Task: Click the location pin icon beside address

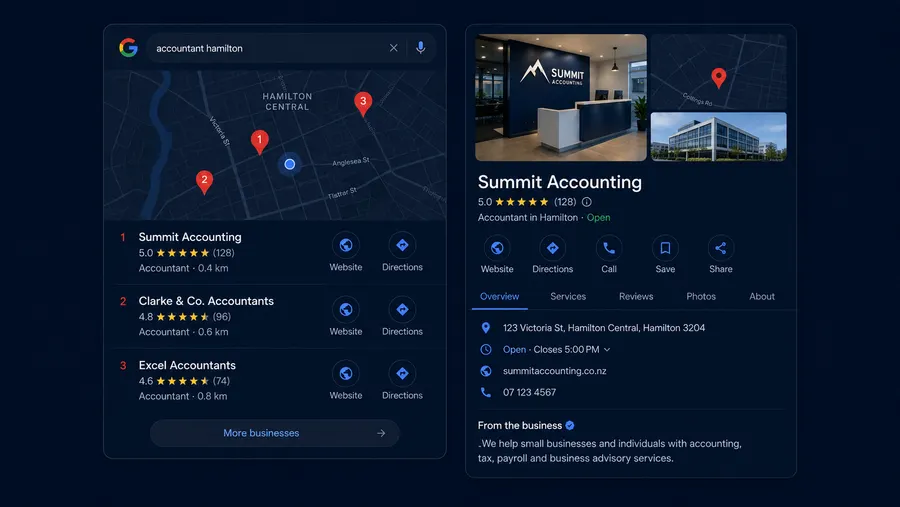Action: pos(486,328)
